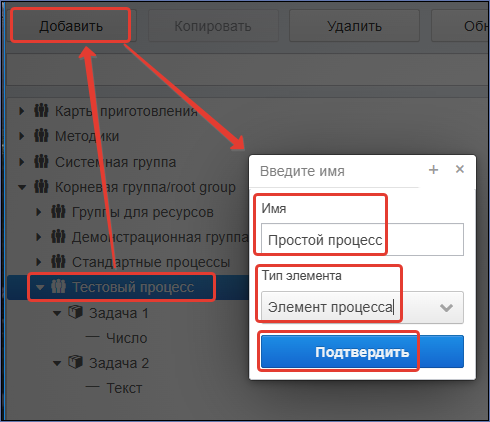Expand the Стандартные процессы node
Viewport: 490px width, 422px height.
tap(39, 262)
